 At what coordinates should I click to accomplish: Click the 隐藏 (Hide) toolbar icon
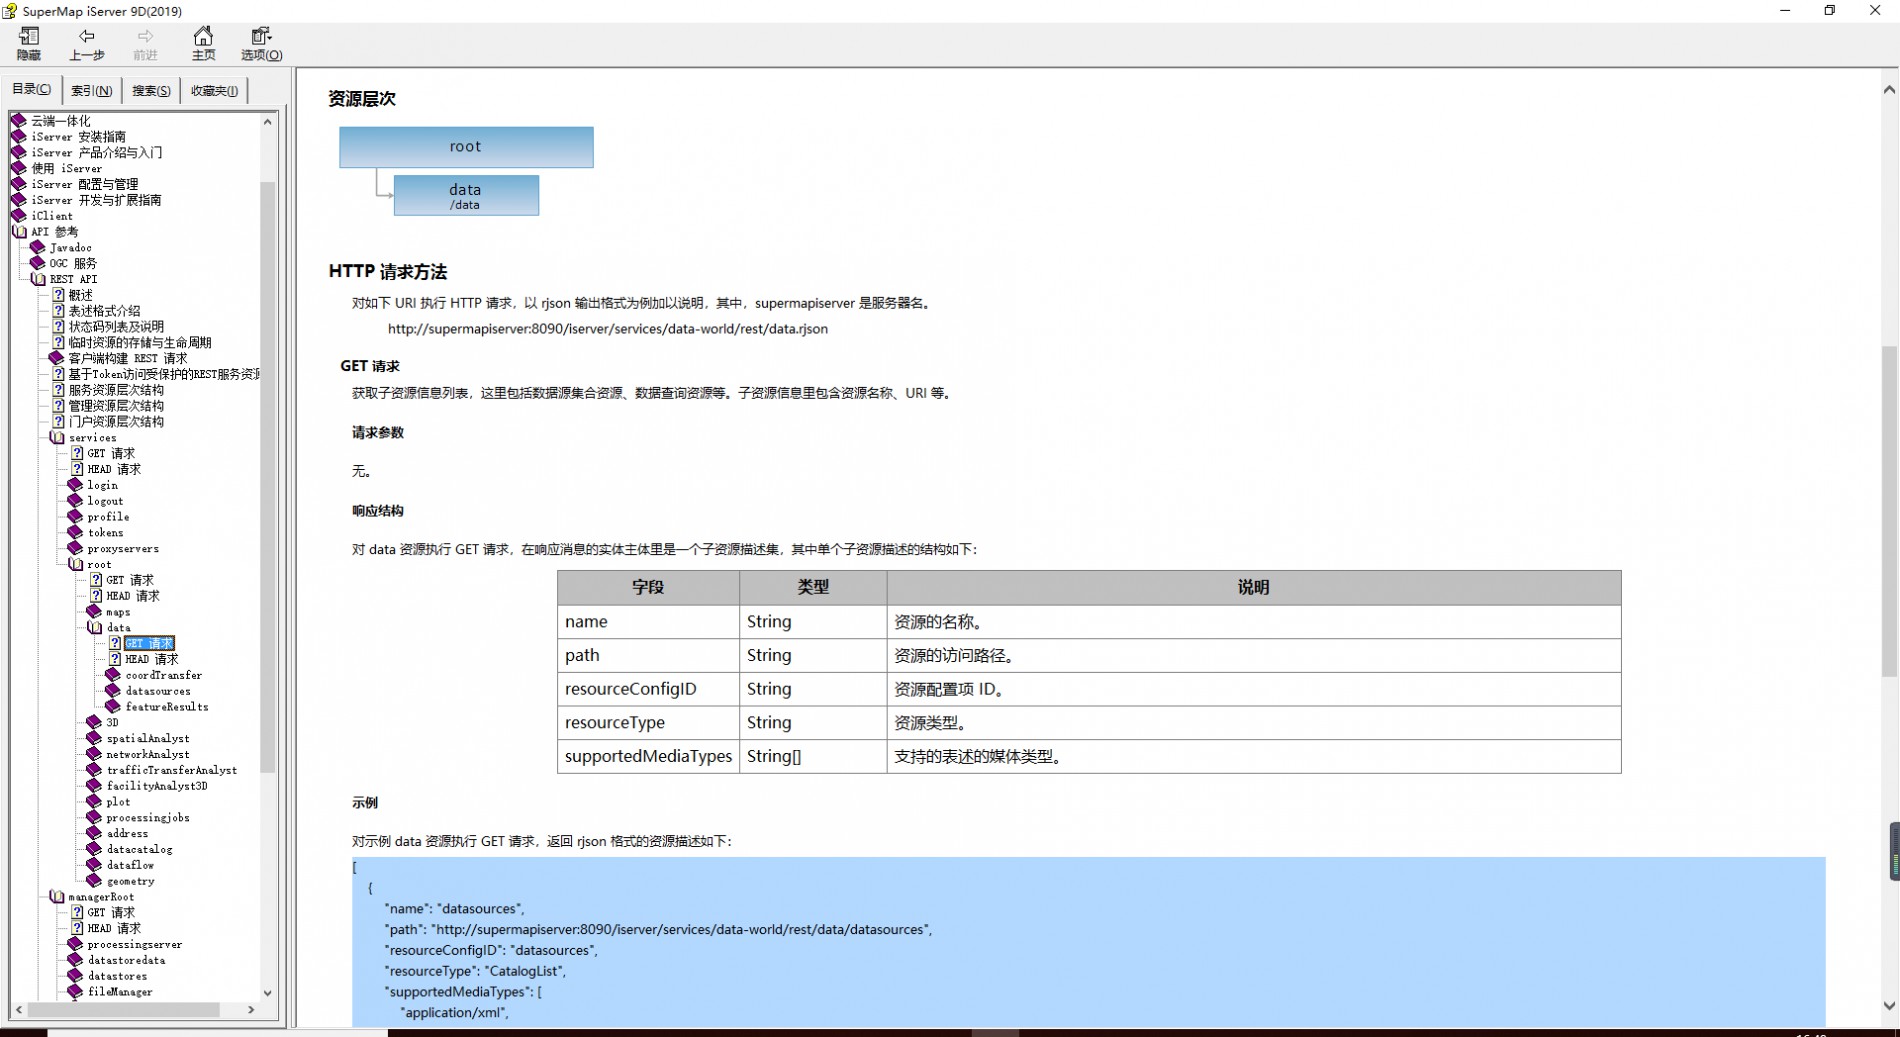click(29, 44)
